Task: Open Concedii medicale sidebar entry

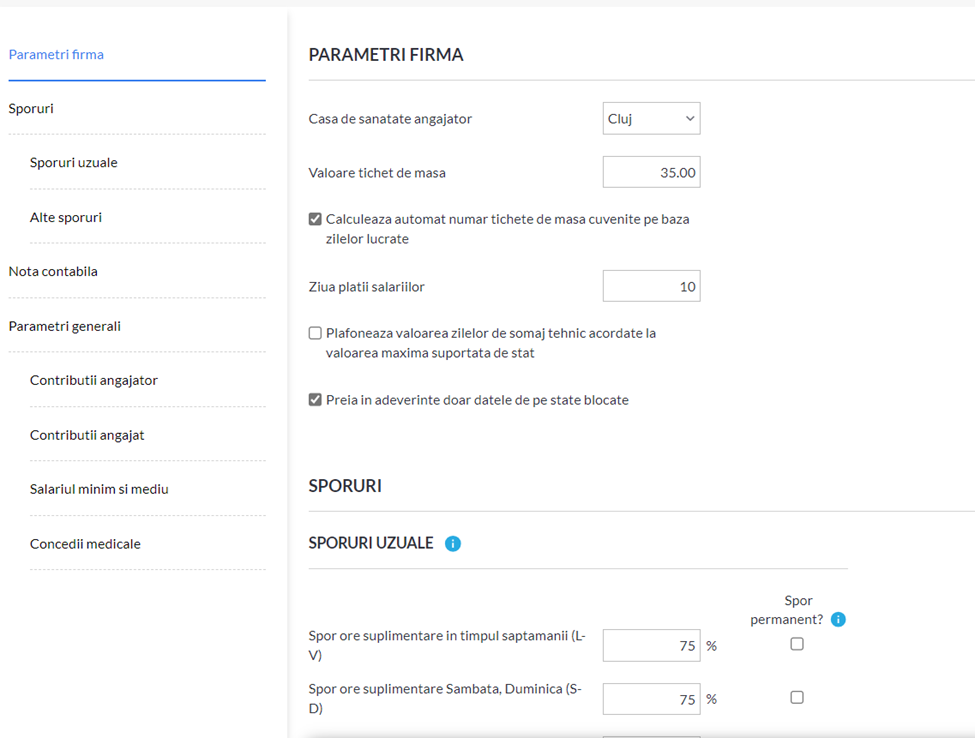Action: (x=85, y=544)
